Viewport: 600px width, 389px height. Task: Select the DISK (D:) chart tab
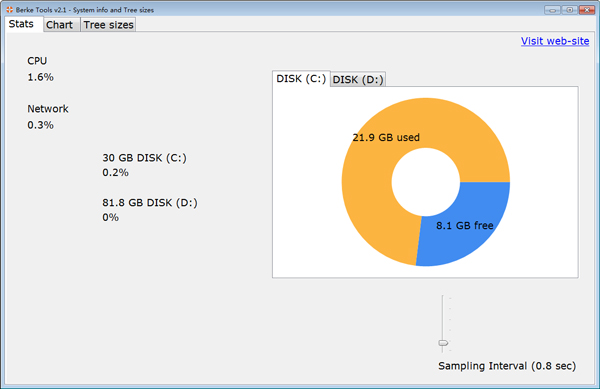[x=358, y=80]
